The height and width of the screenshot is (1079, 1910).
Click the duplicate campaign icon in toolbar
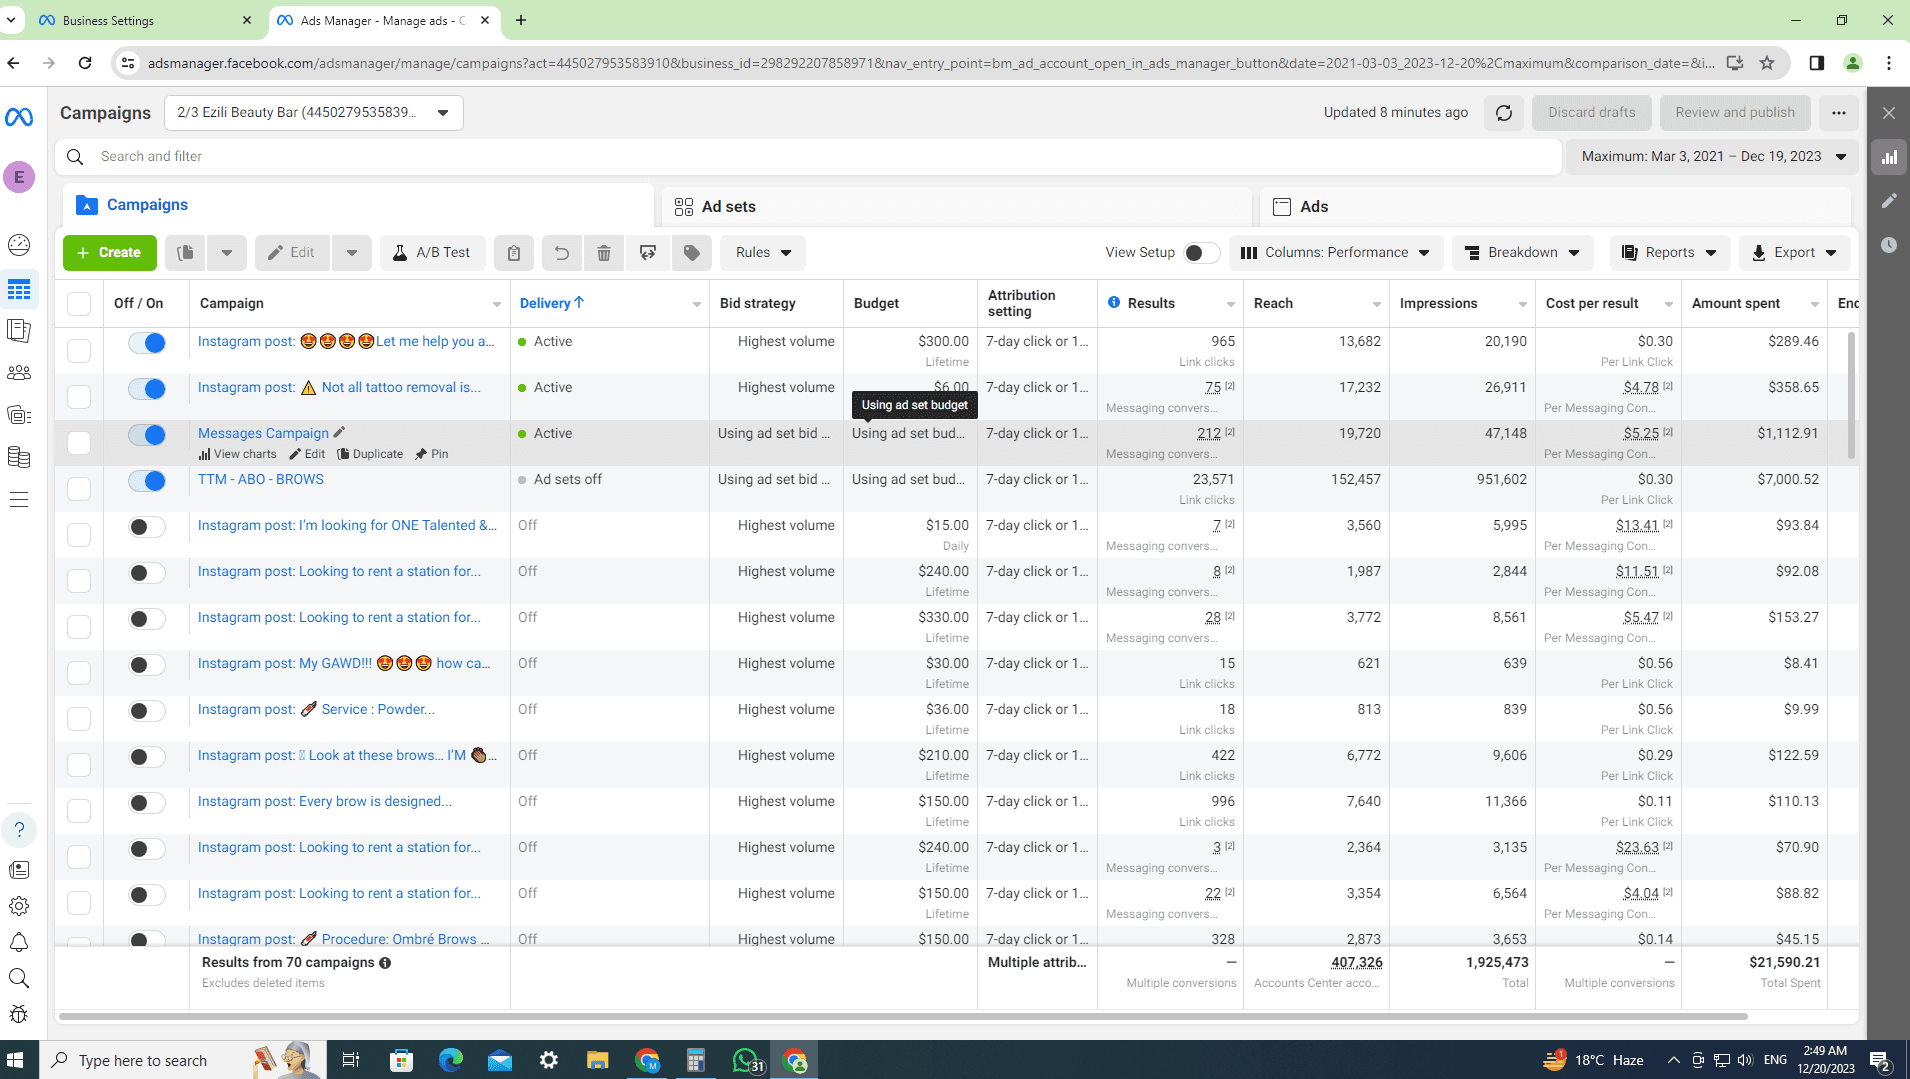pyautogui.click(x=186, y=253)
